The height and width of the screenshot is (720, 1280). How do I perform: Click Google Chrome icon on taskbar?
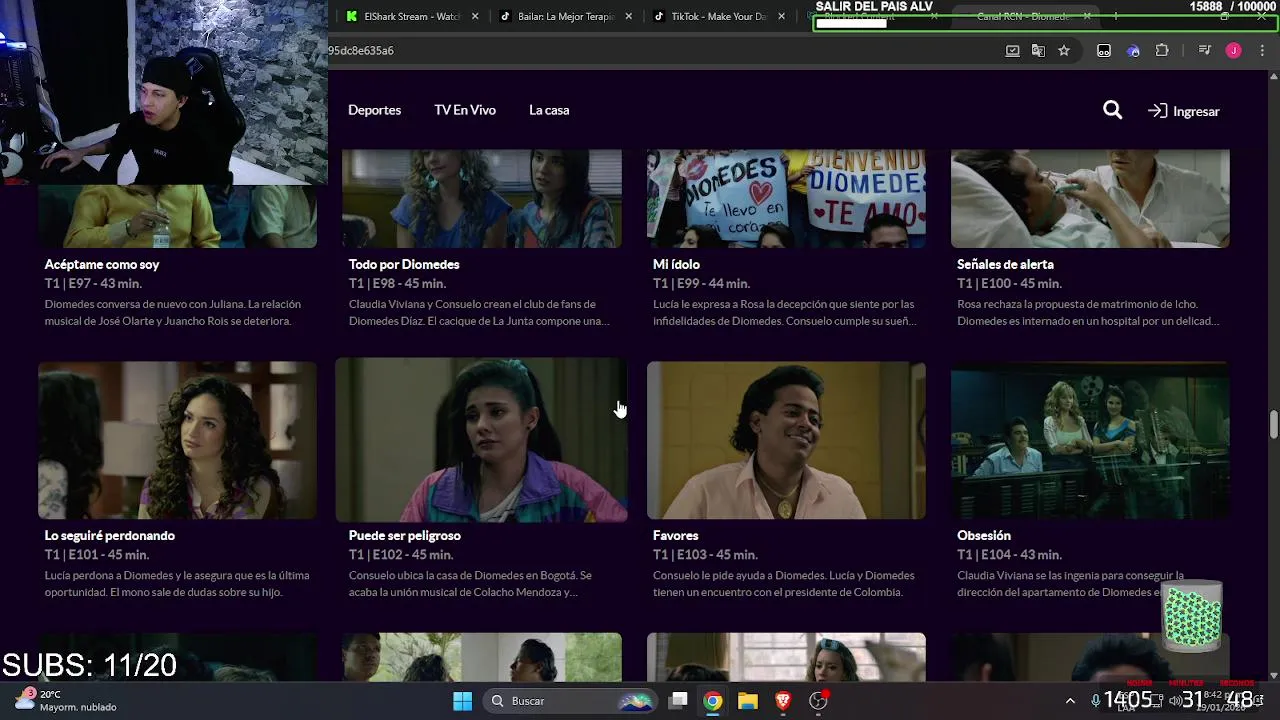tap(713, 701)
